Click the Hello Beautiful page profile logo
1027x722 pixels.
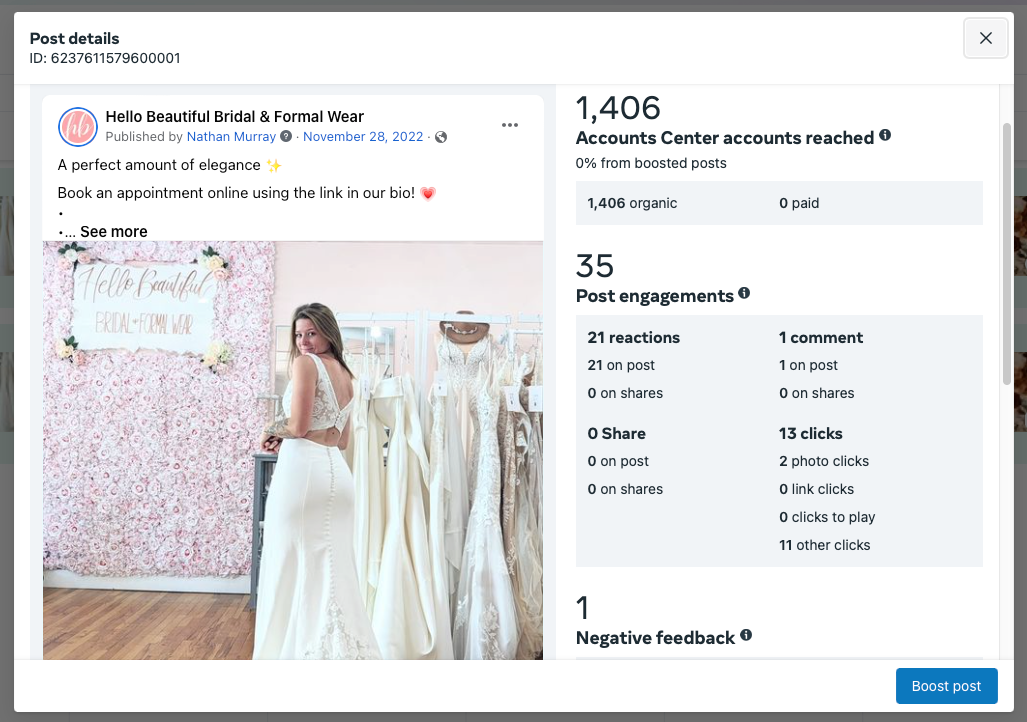tap(78, 126)
